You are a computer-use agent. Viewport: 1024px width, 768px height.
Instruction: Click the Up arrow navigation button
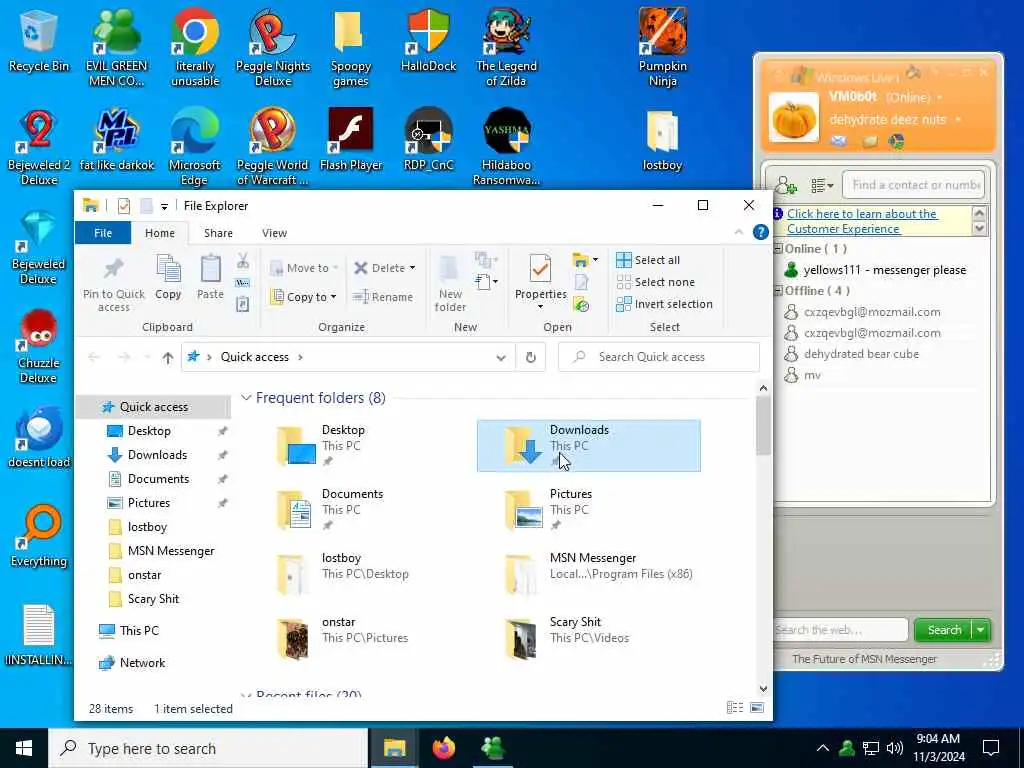click(x=168, y=357)
